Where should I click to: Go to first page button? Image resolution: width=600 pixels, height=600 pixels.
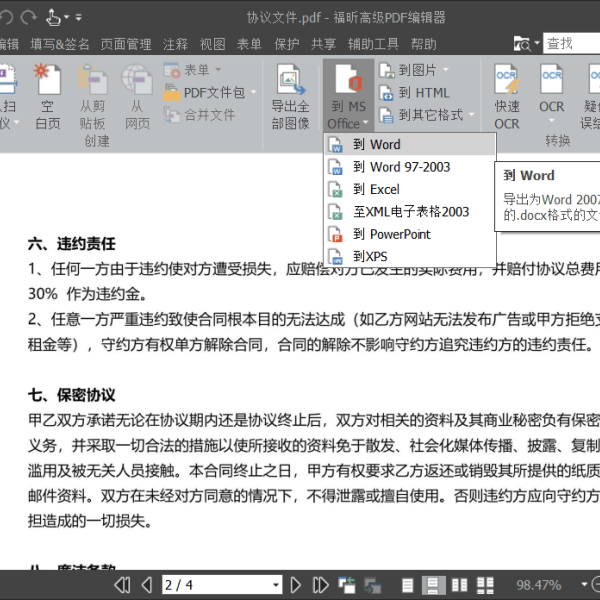[x=122, y=585]
